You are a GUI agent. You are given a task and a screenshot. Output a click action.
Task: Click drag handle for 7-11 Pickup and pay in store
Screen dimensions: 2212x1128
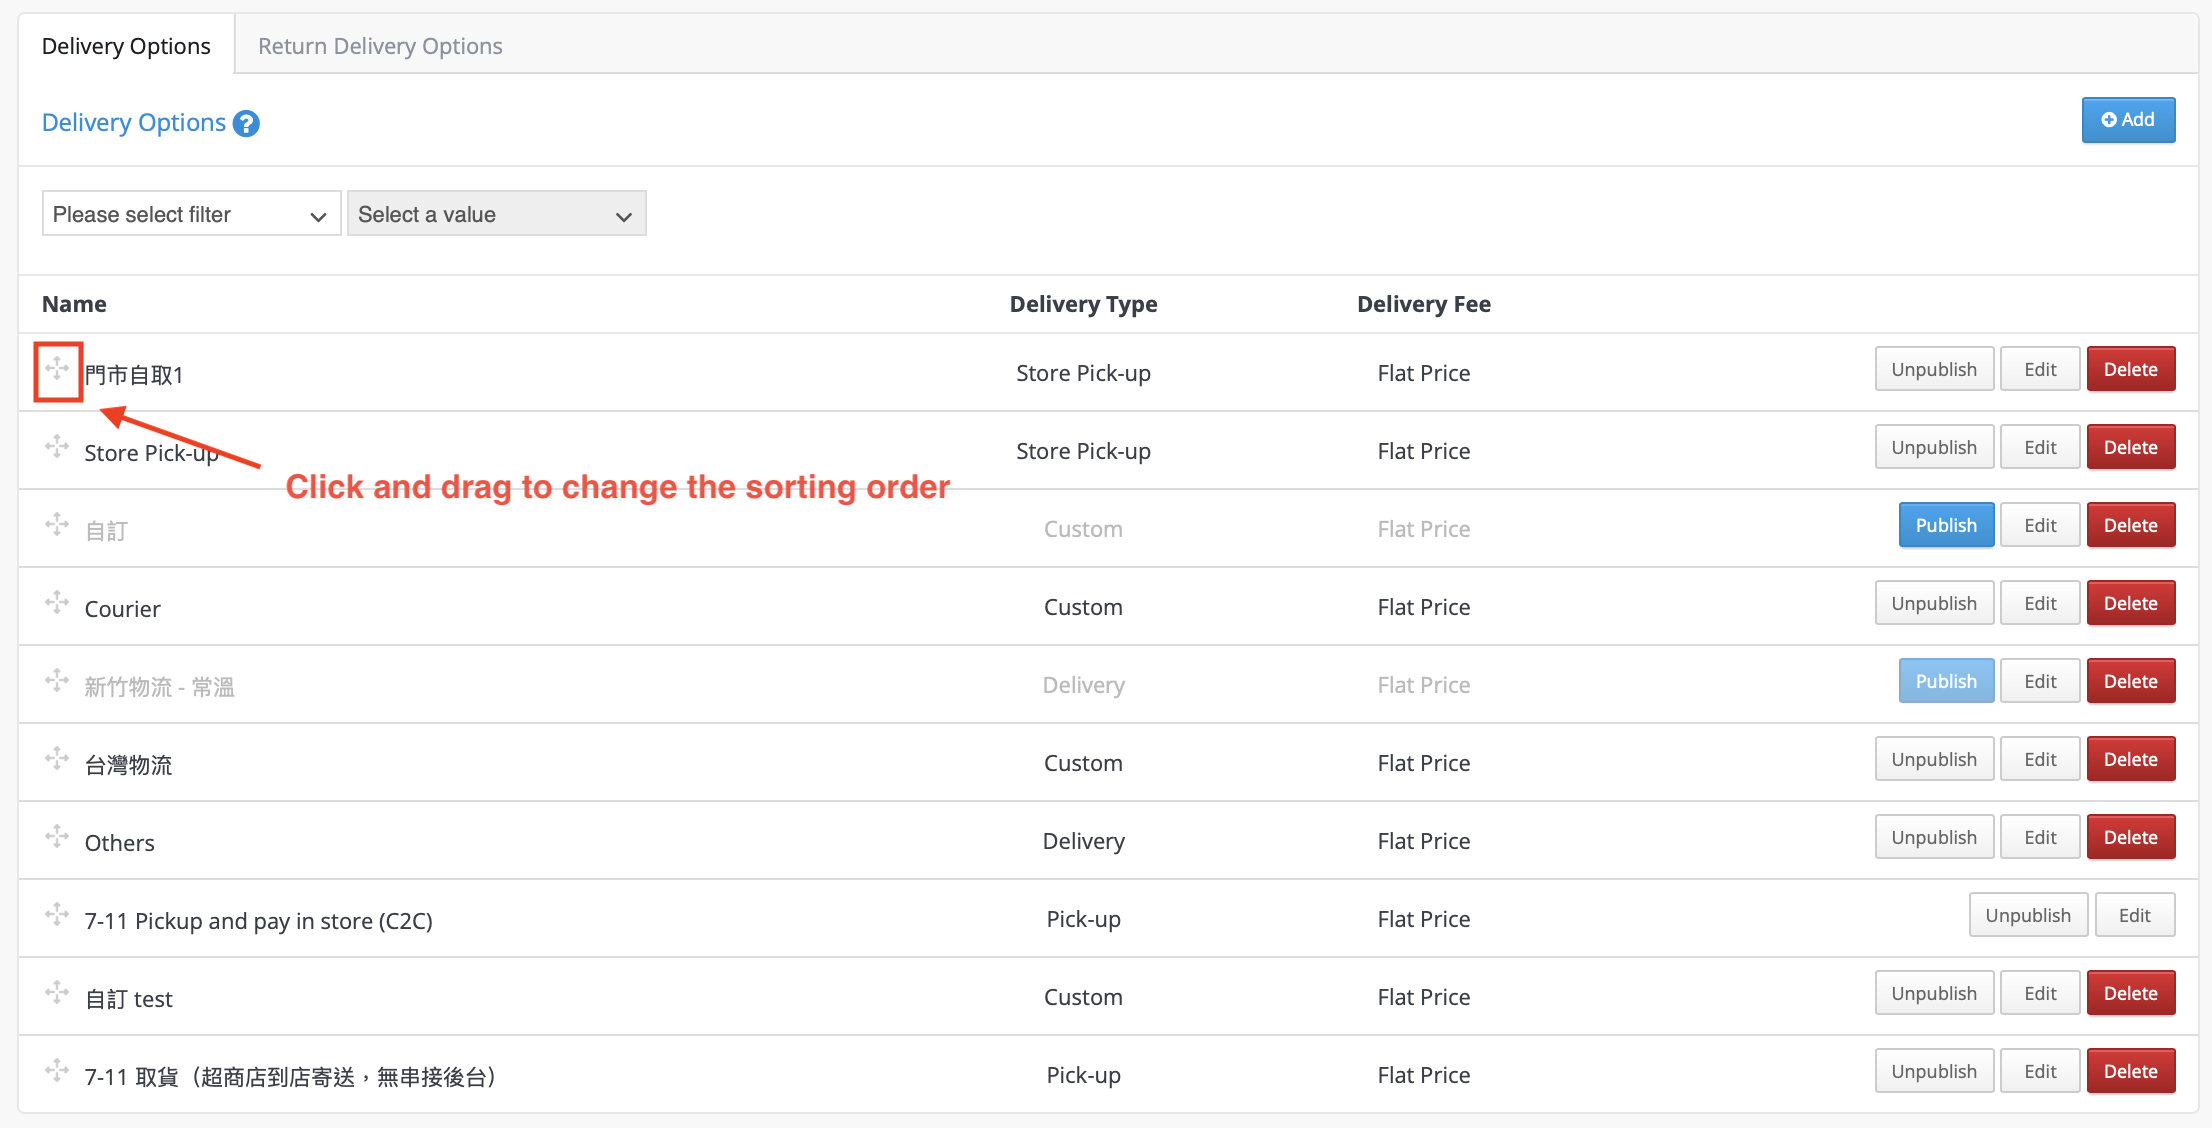57,915
